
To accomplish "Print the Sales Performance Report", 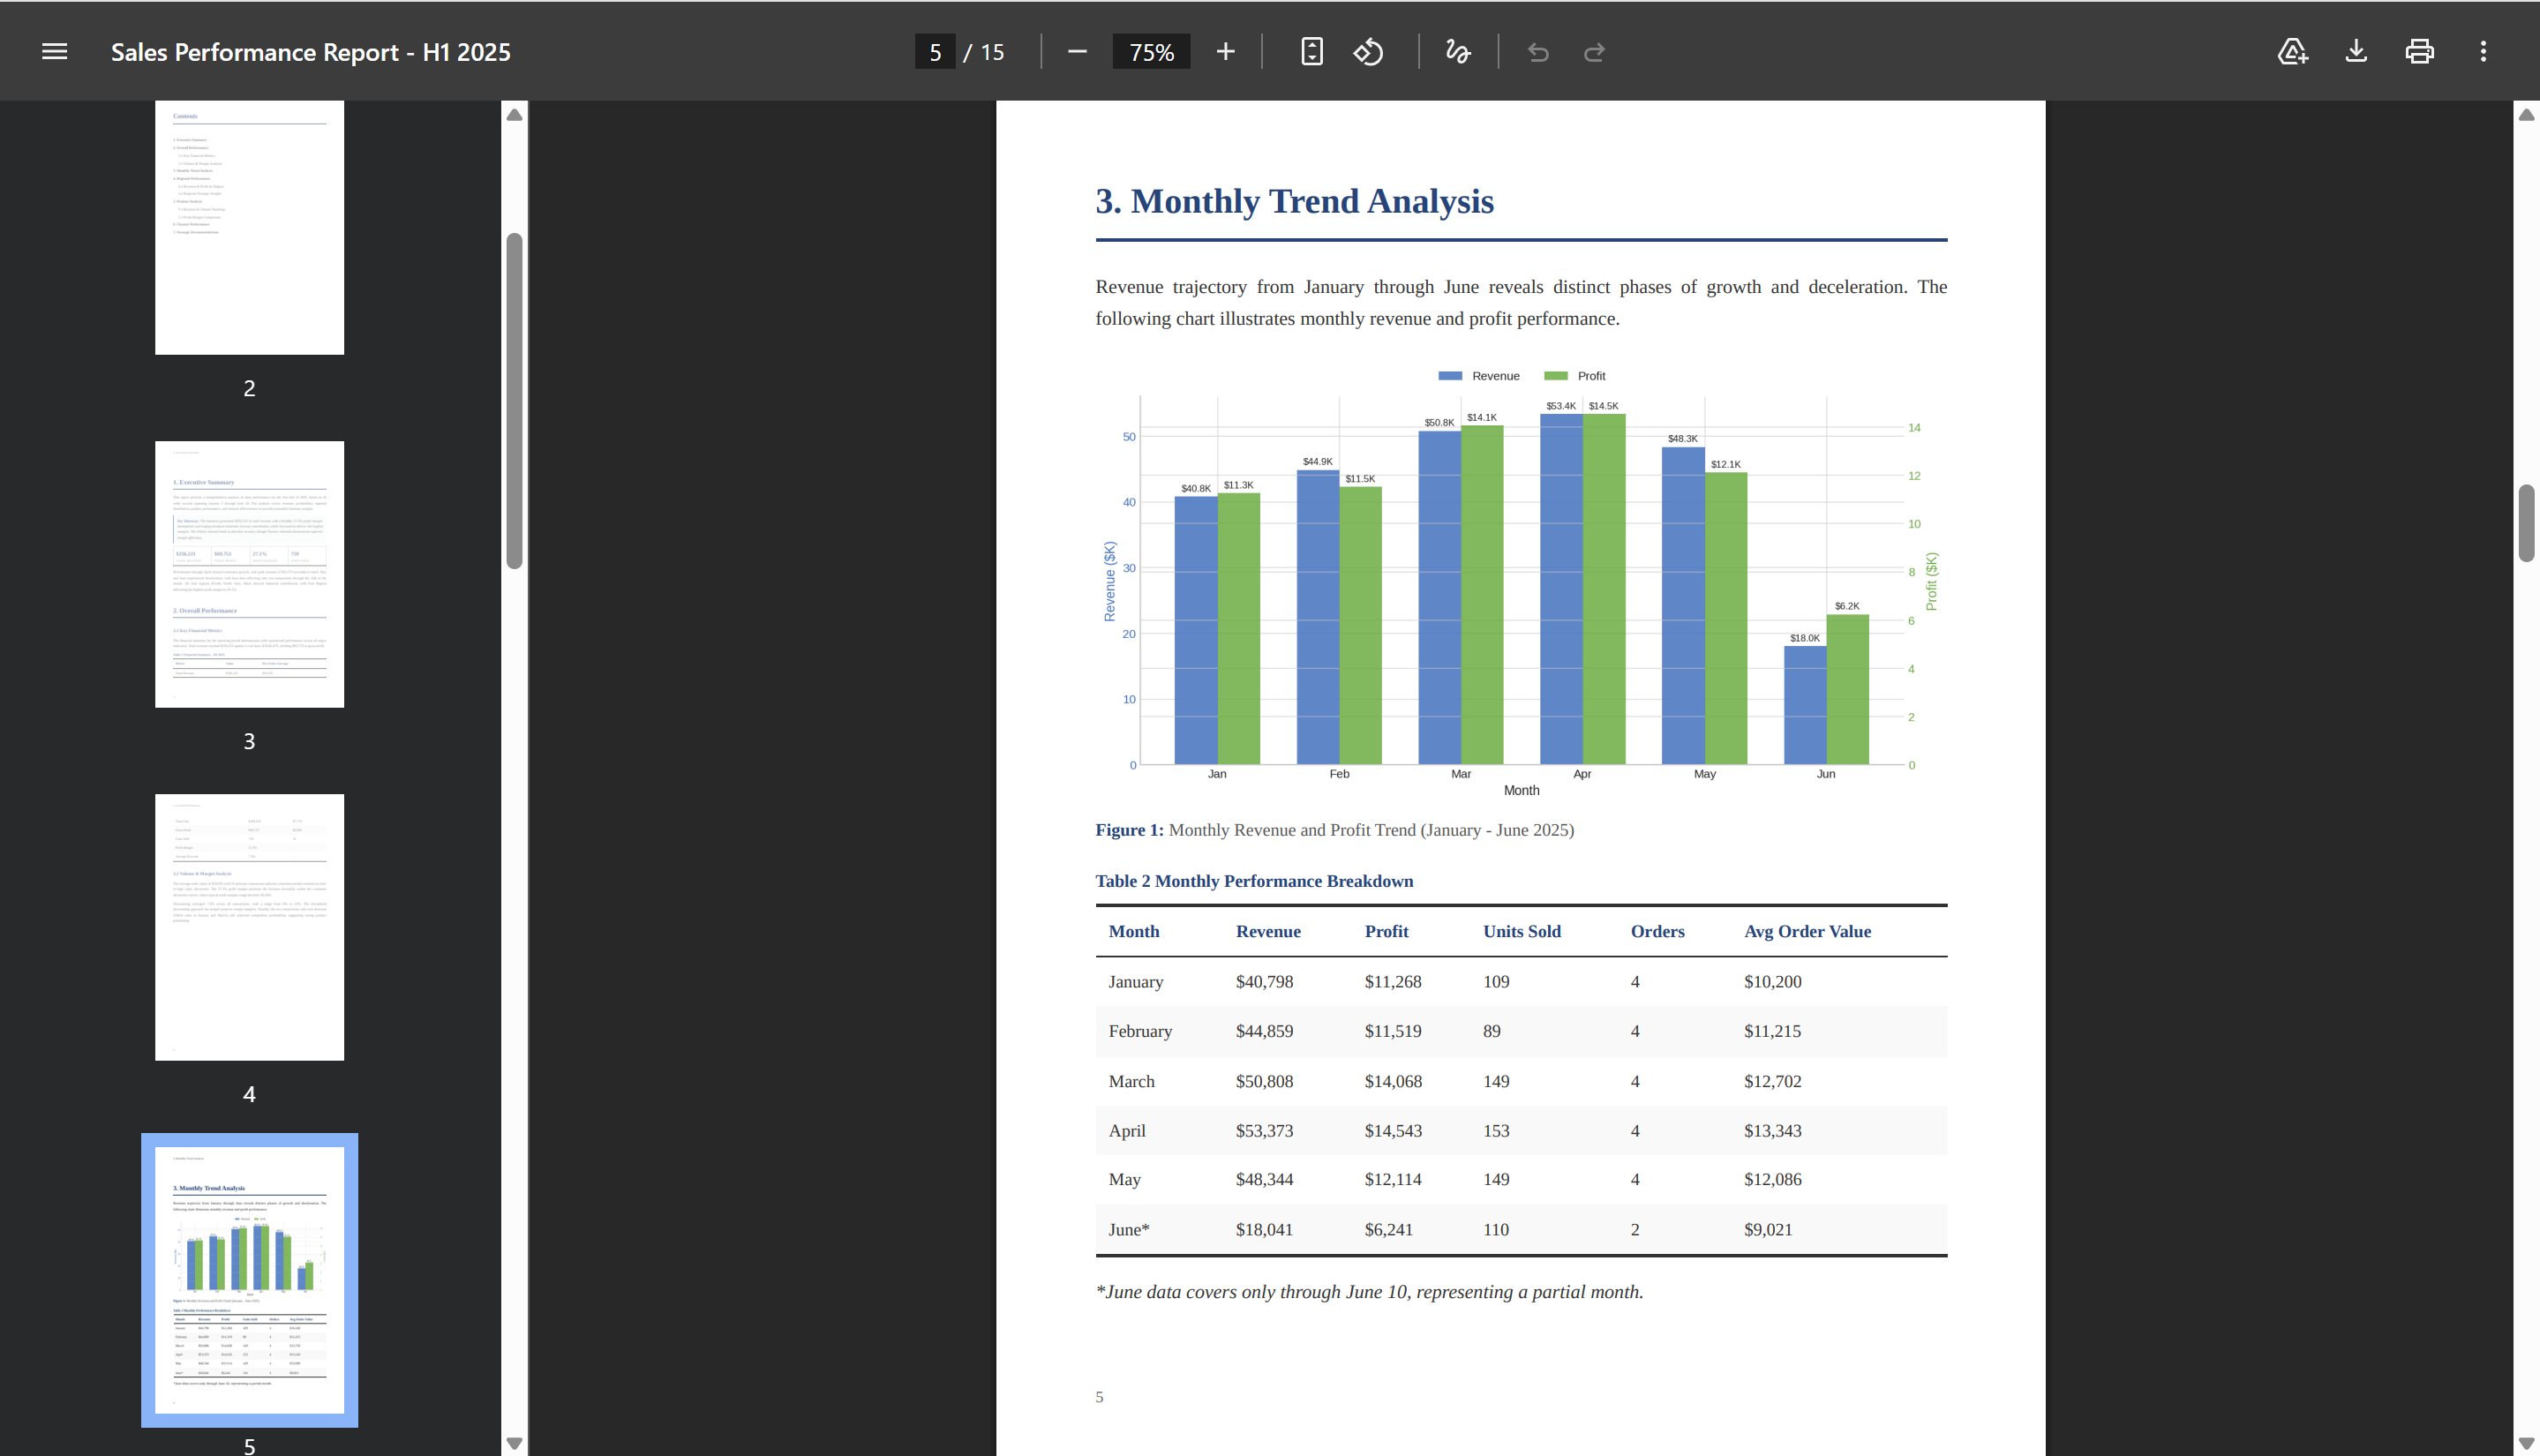I will pos(2419,52).
